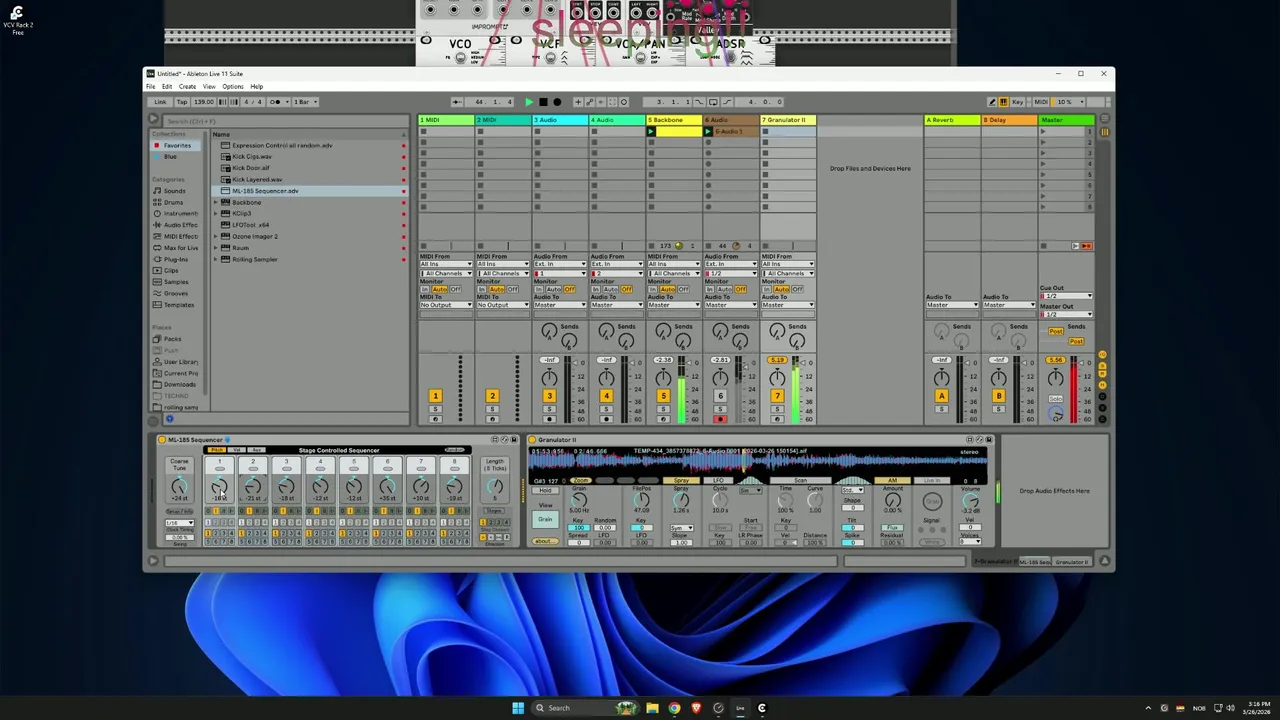The image size is (1280, 720).
Task: Open Windows Start menu
Action: click(x=518, y=708)
